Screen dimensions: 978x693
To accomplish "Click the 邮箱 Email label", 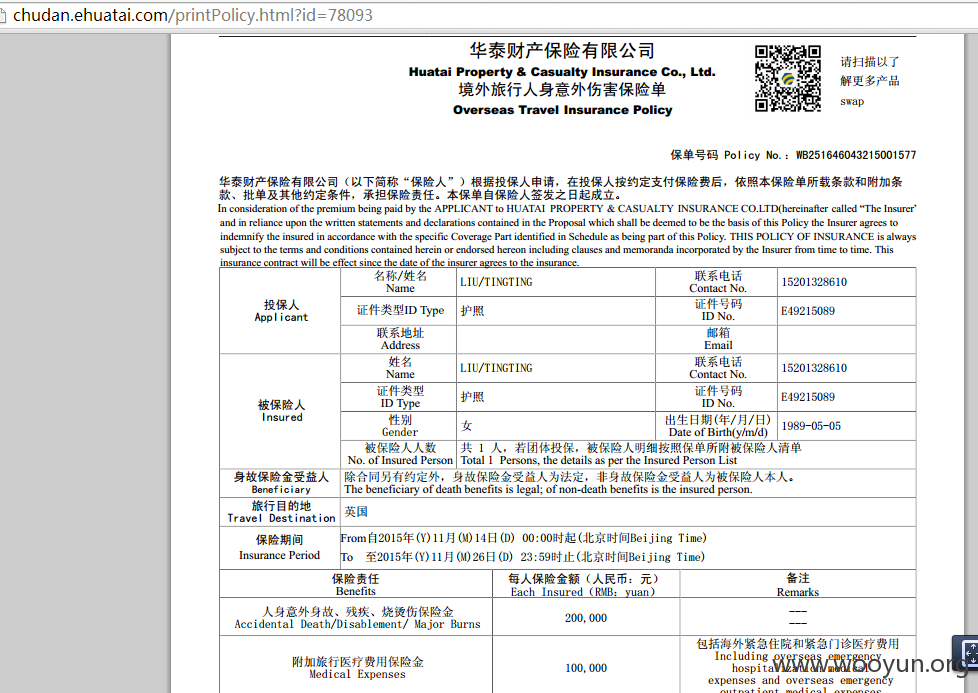I will (x=718, y=339).
